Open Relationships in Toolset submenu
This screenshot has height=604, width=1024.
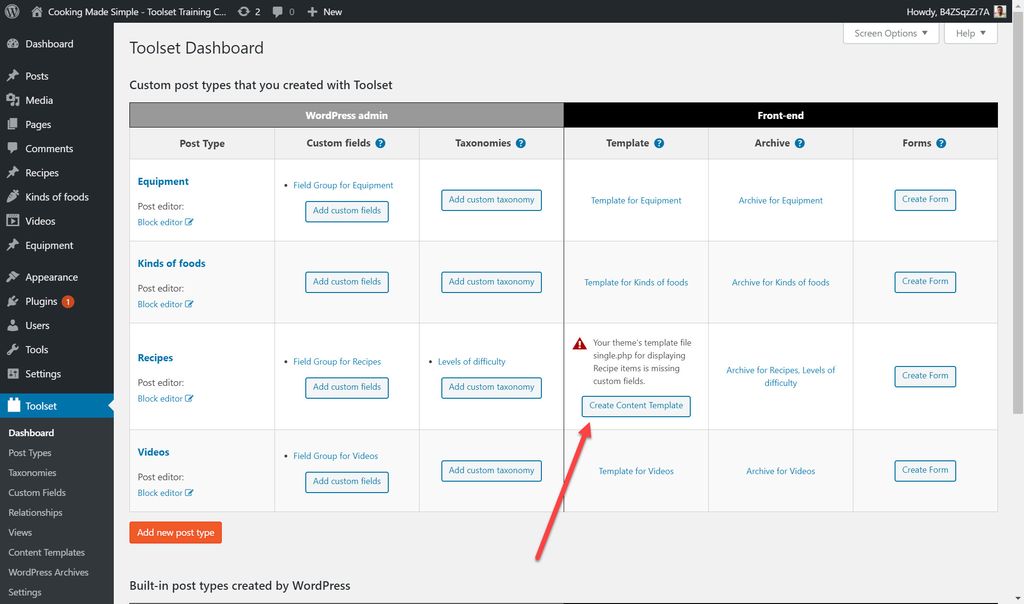(x=35, y=513)
